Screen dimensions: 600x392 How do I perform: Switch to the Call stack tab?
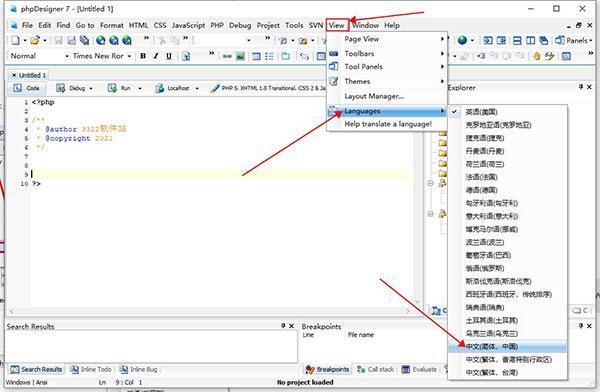coord(375,369)
